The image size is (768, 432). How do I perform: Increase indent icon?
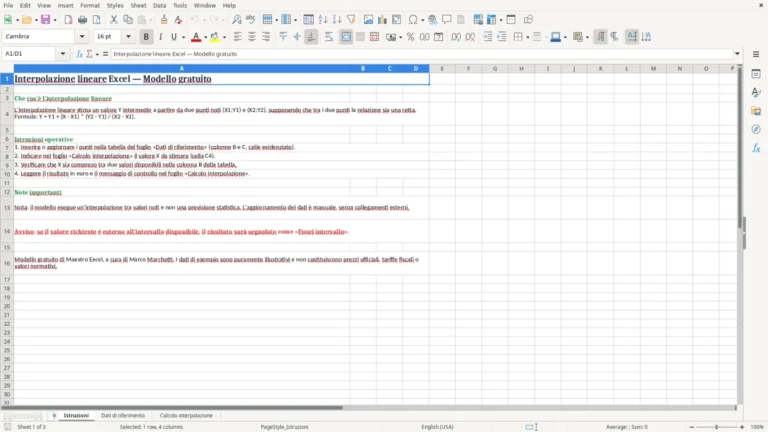(487, 37)
